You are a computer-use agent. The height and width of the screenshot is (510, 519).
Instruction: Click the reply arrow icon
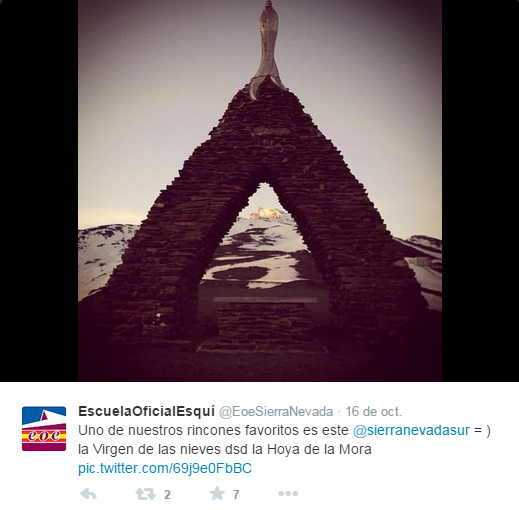pos(88,494)
